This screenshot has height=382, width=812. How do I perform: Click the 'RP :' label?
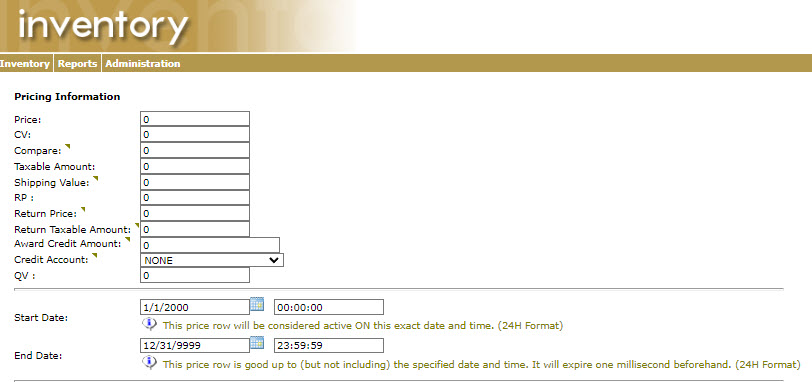tap(23, 198)
